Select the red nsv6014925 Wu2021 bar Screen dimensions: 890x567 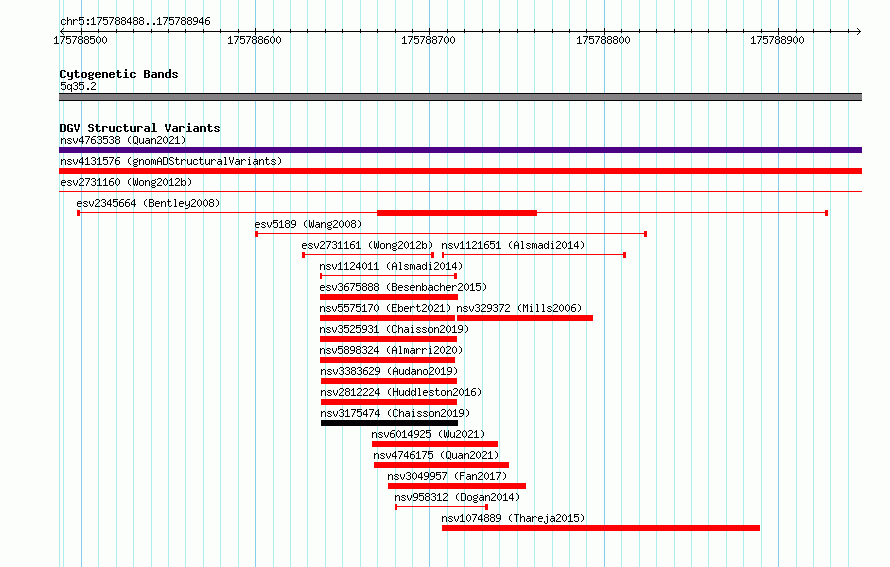435,444
